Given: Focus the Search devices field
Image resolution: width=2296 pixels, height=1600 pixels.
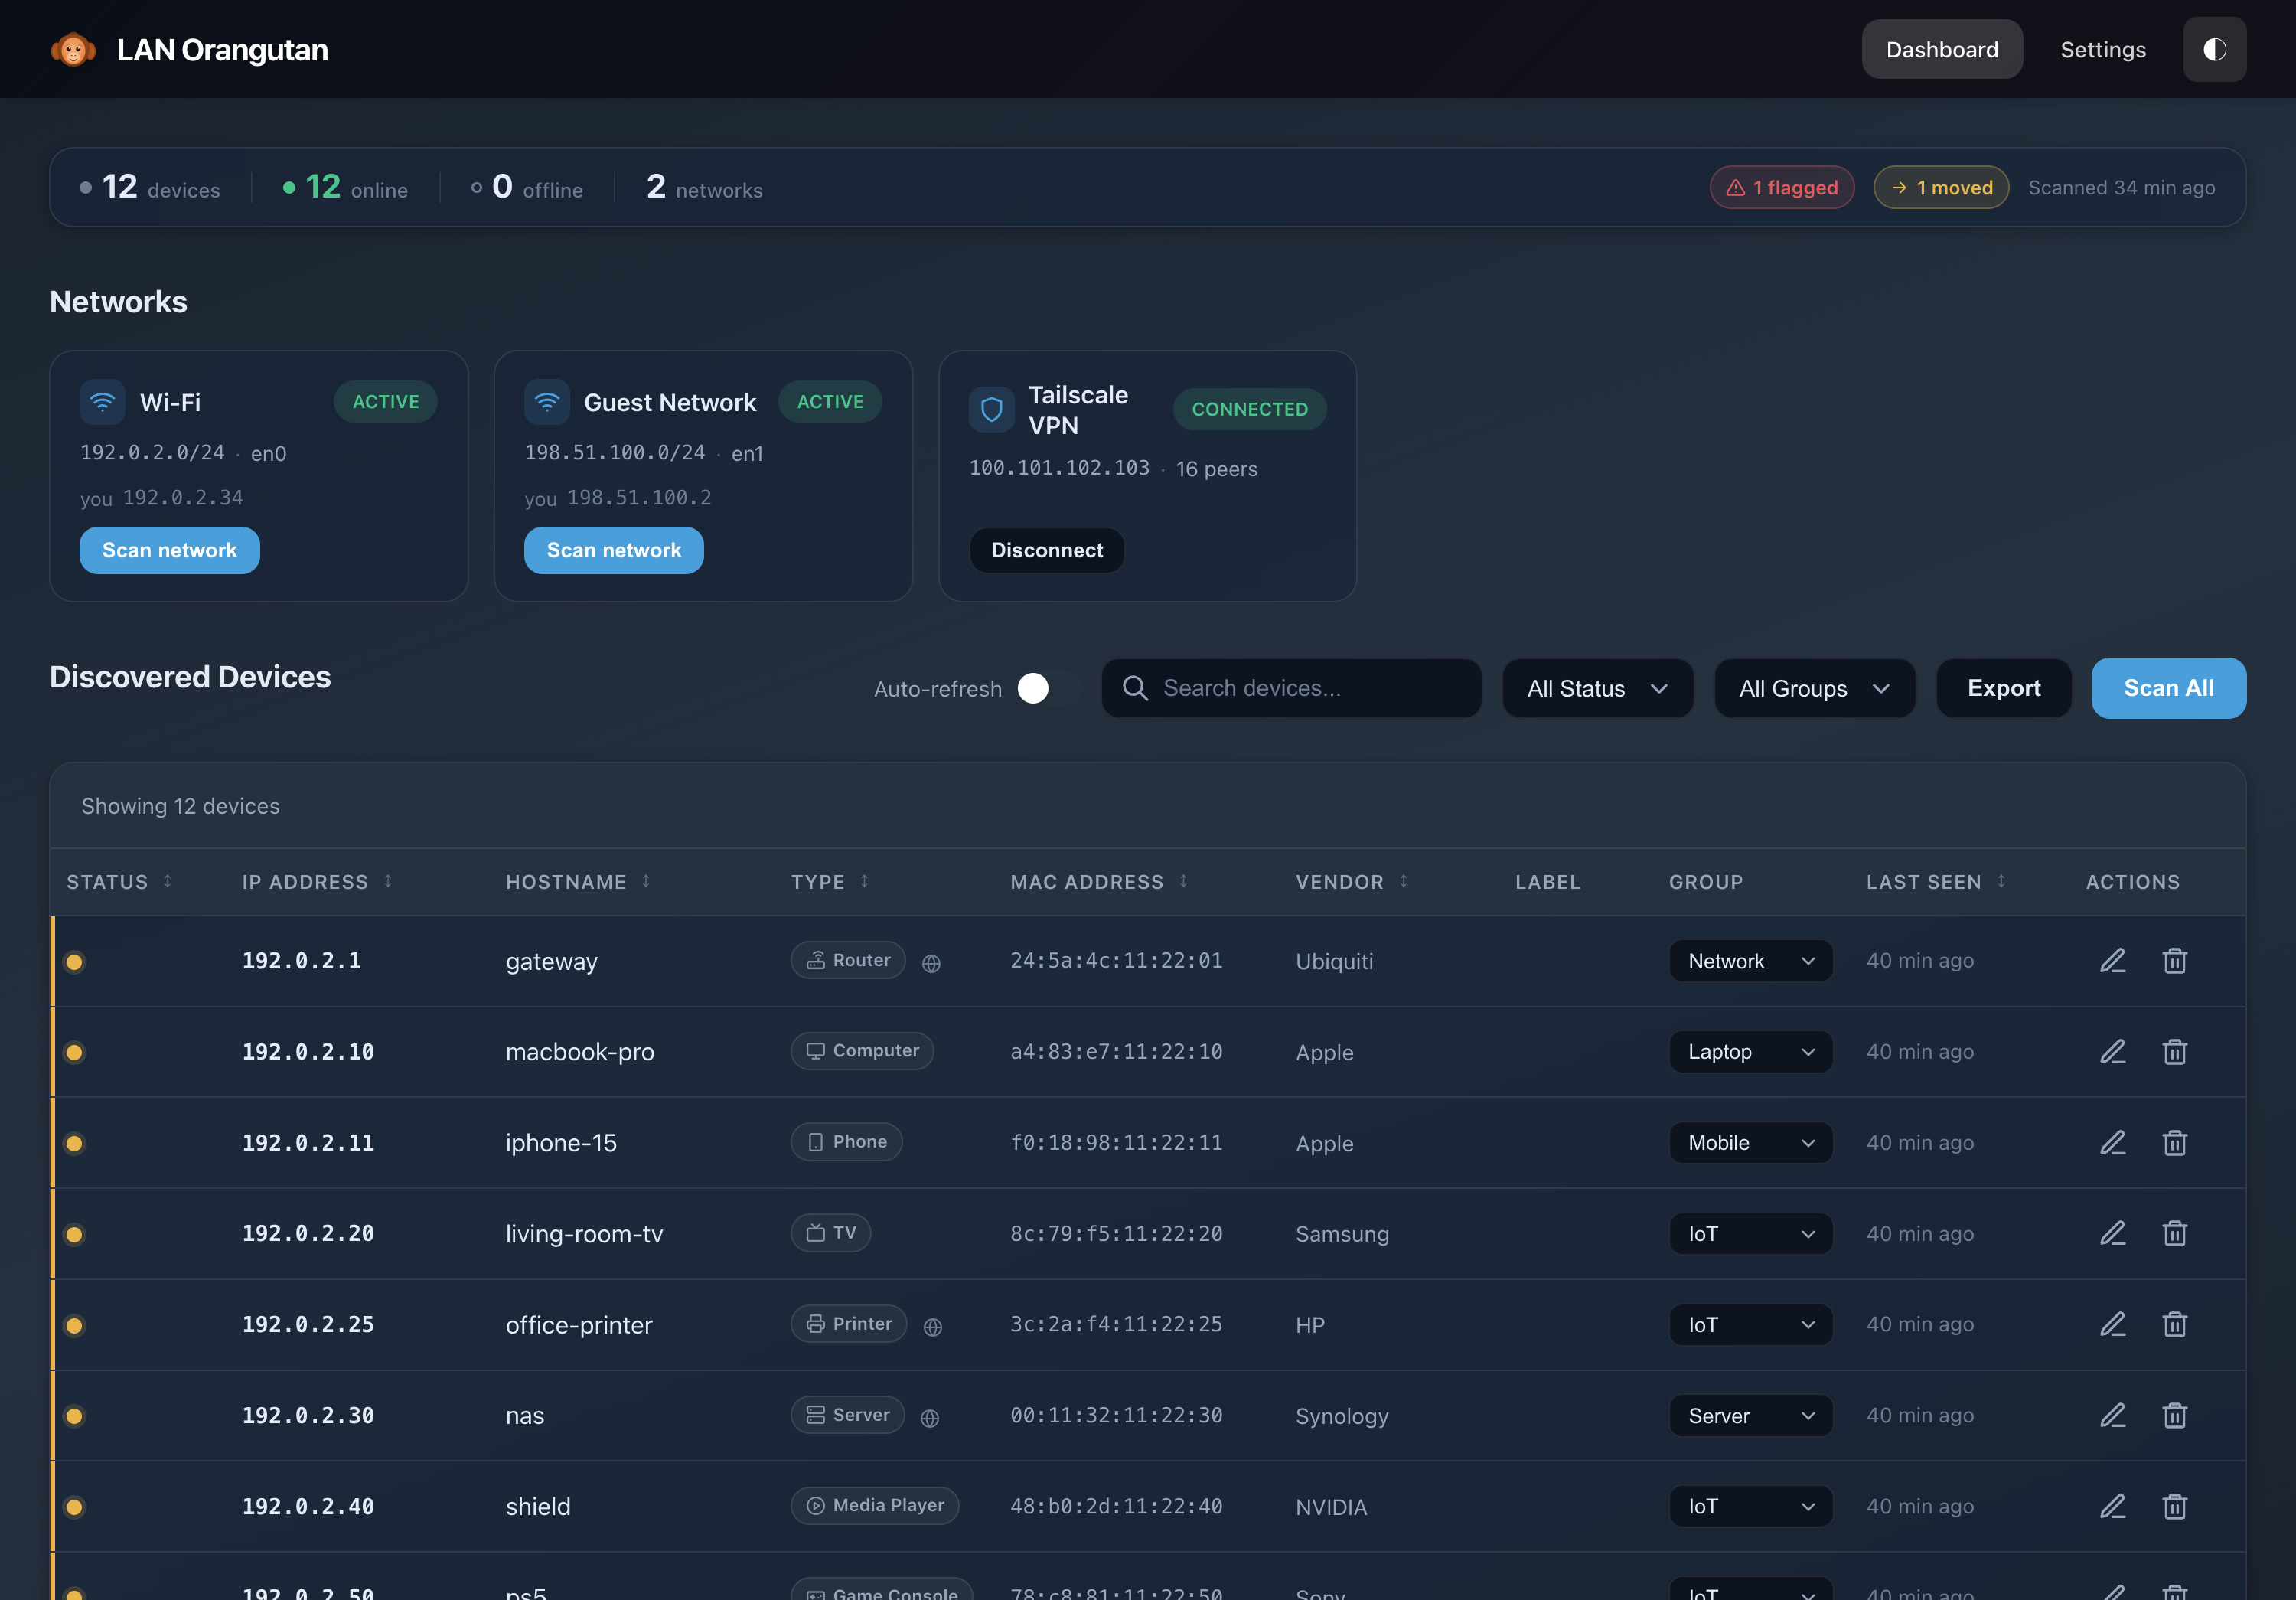Looking at the screenshot, I should 1291,688.
